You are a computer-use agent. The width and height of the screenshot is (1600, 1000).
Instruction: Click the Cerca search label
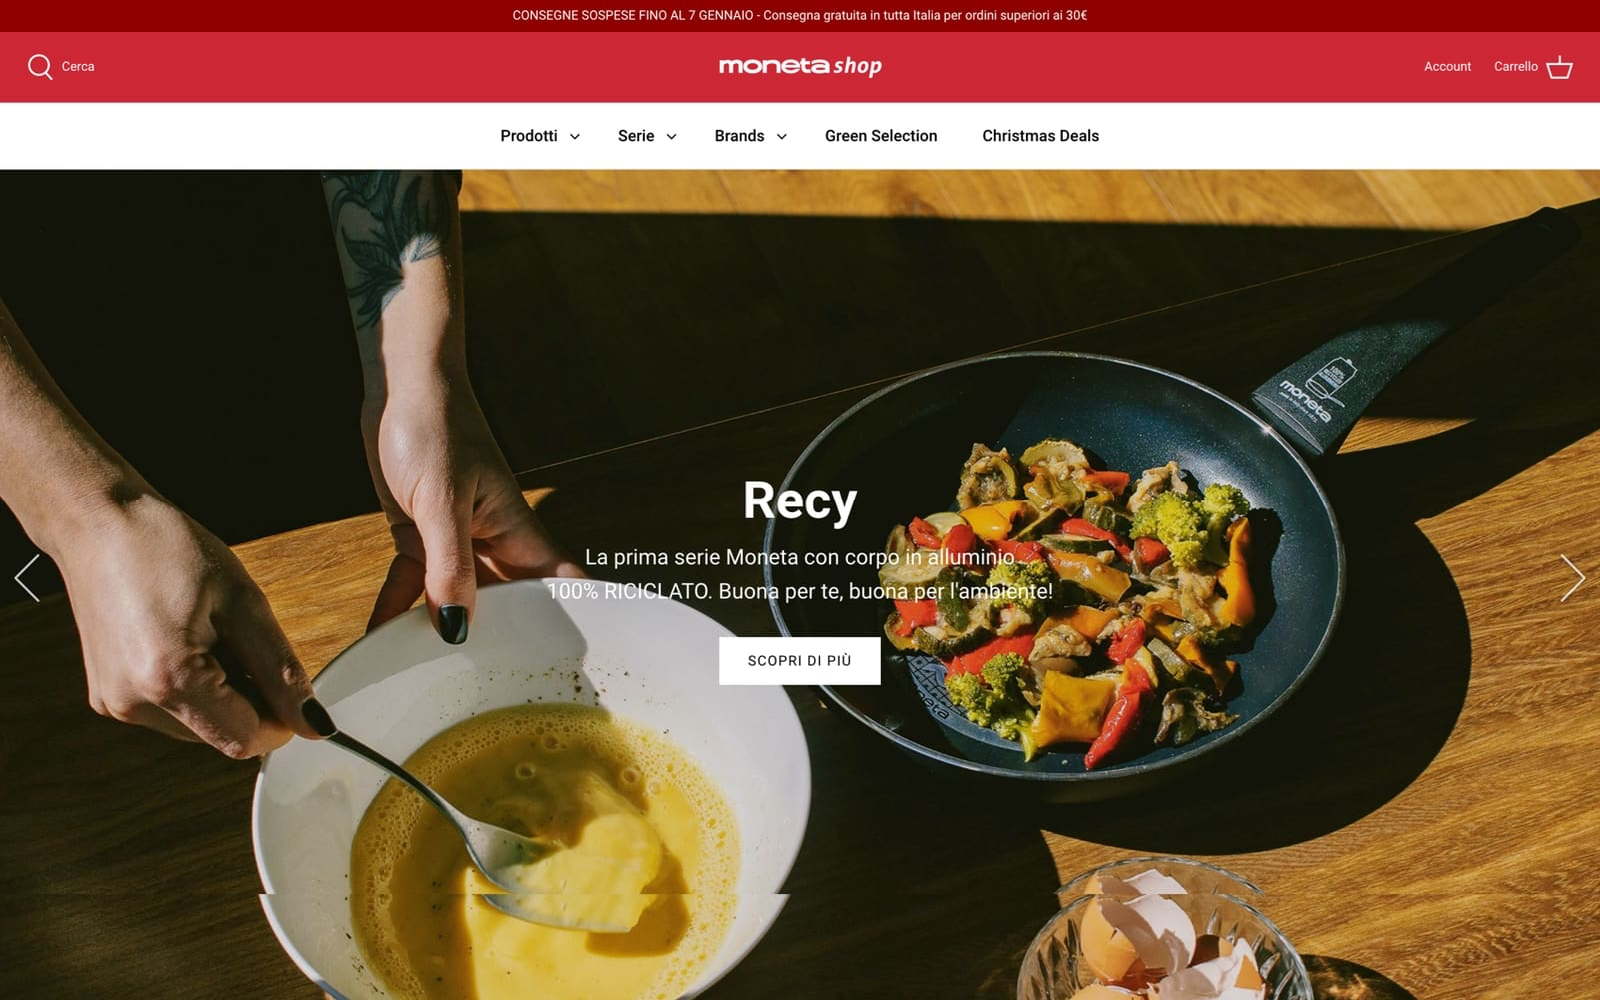click(78, 66)
